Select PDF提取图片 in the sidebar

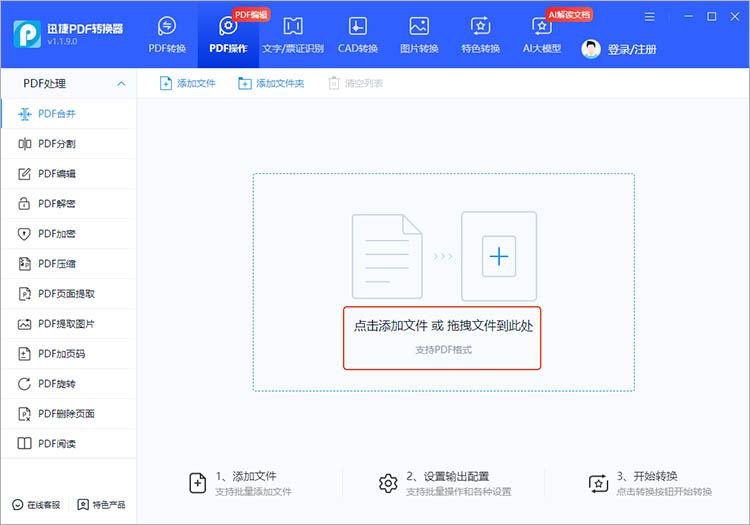pyautogui.click(x=68, y=324)
